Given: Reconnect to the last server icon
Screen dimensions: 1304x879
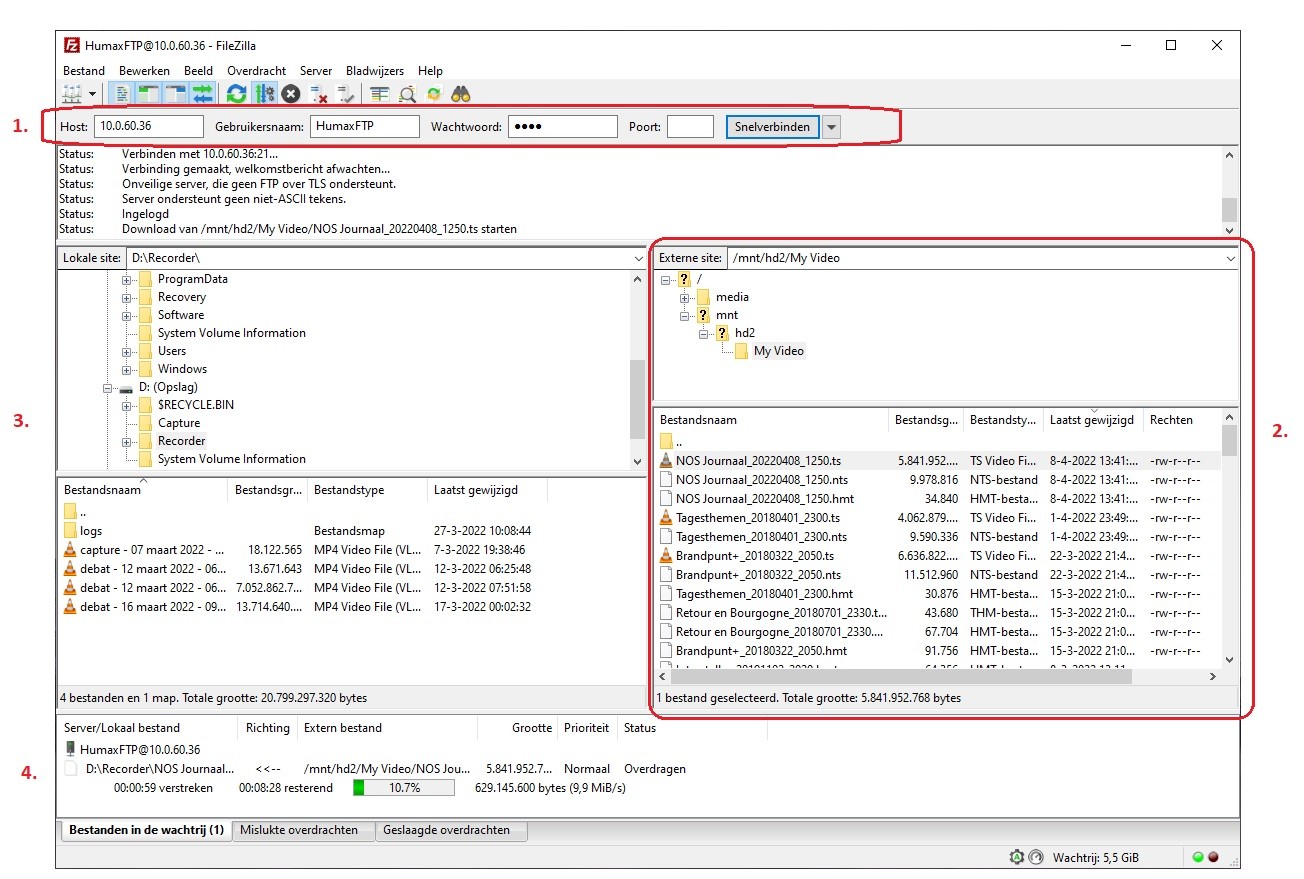Looking at the screenshot, I should [346, 94].
